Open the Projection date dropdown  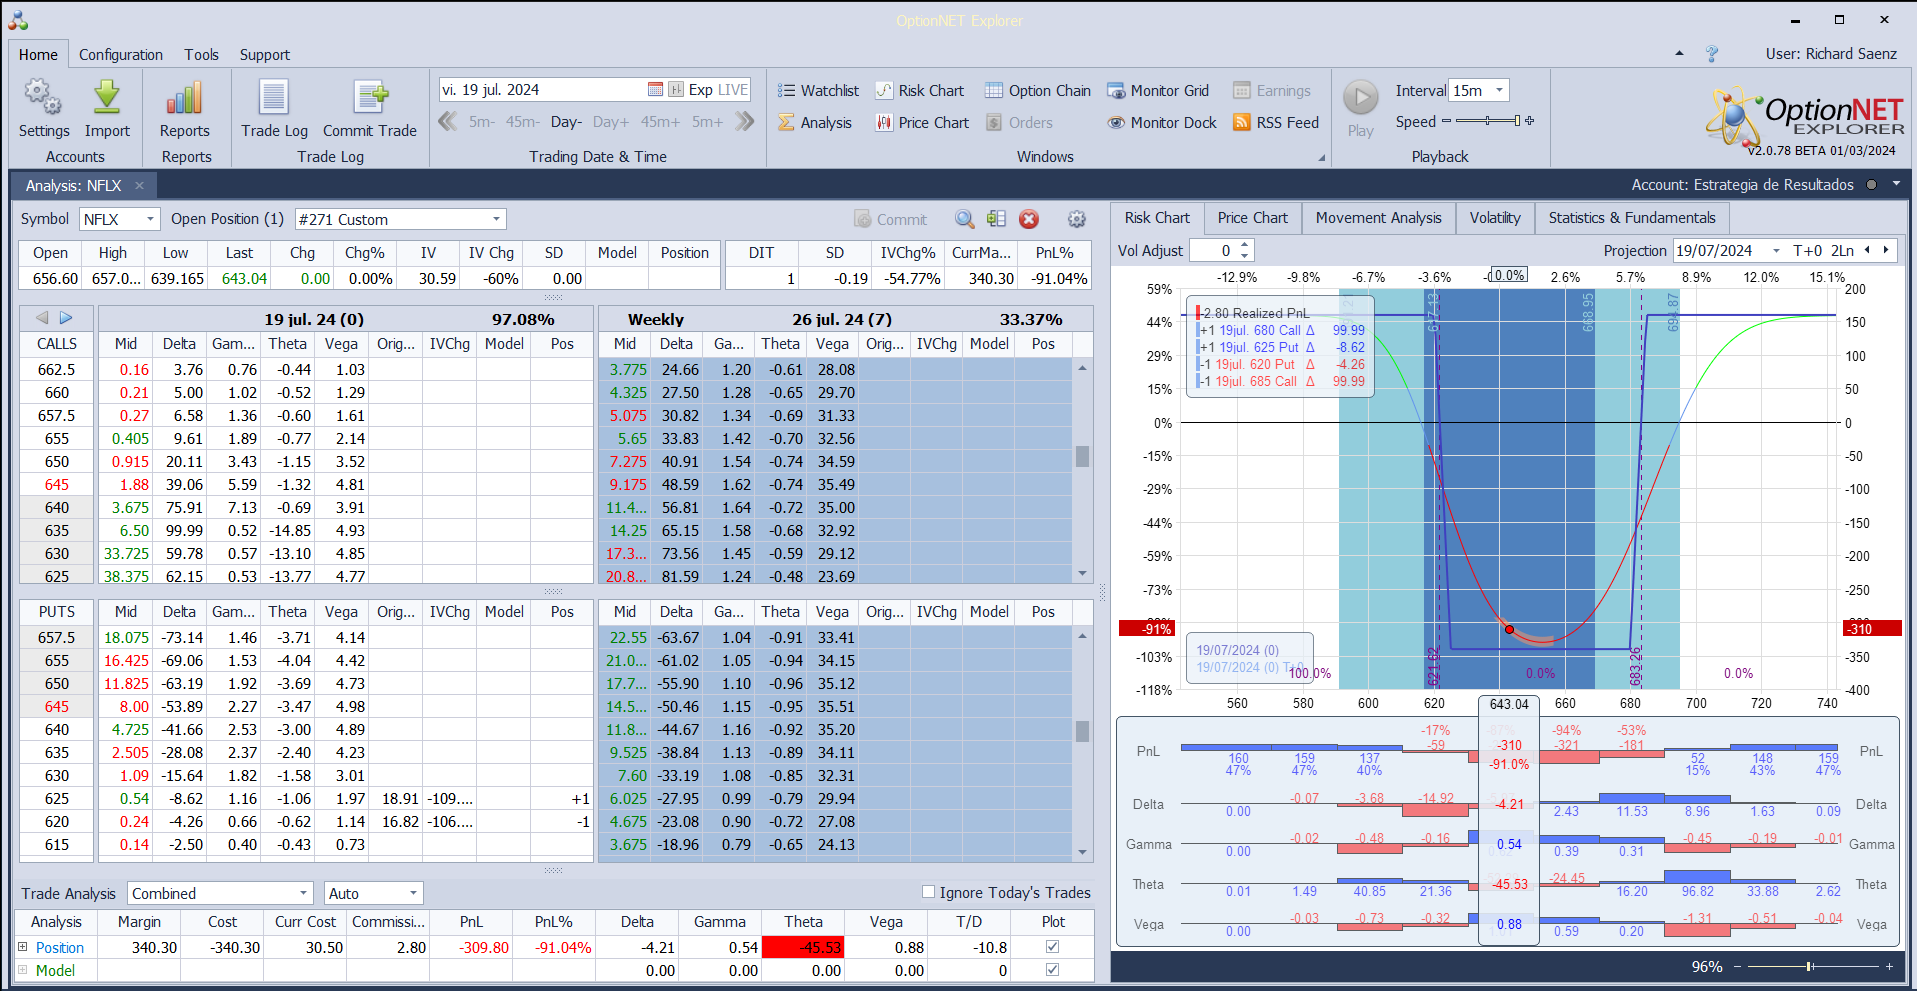point(1776,251)
